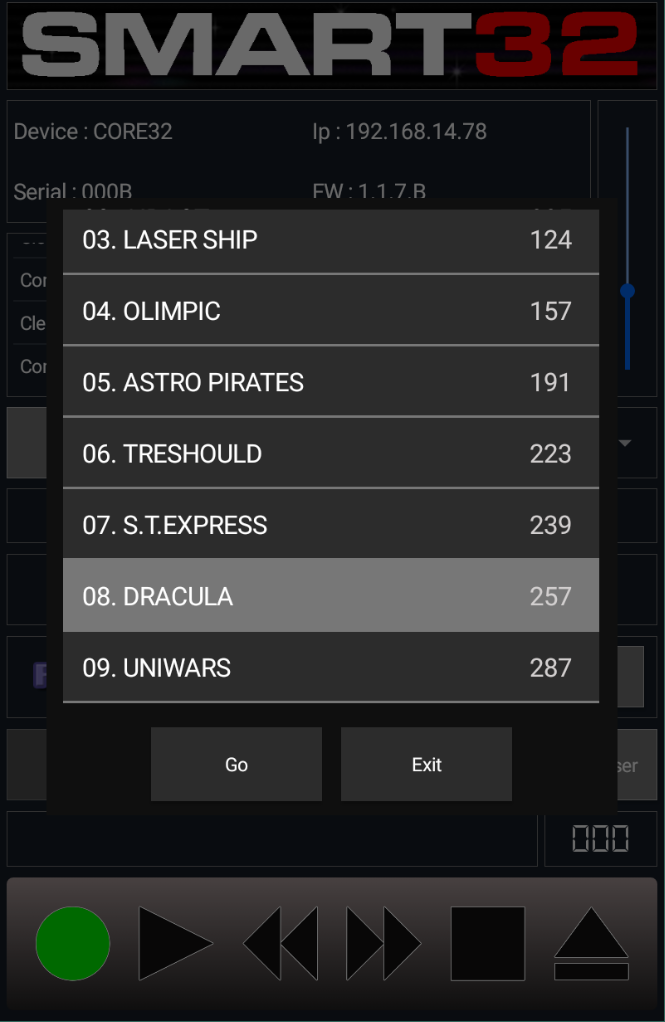The width and height of the screenshot is (665, 1022).
Task: Click the SMART32 logo banner
Action: [x=331, y=46]
